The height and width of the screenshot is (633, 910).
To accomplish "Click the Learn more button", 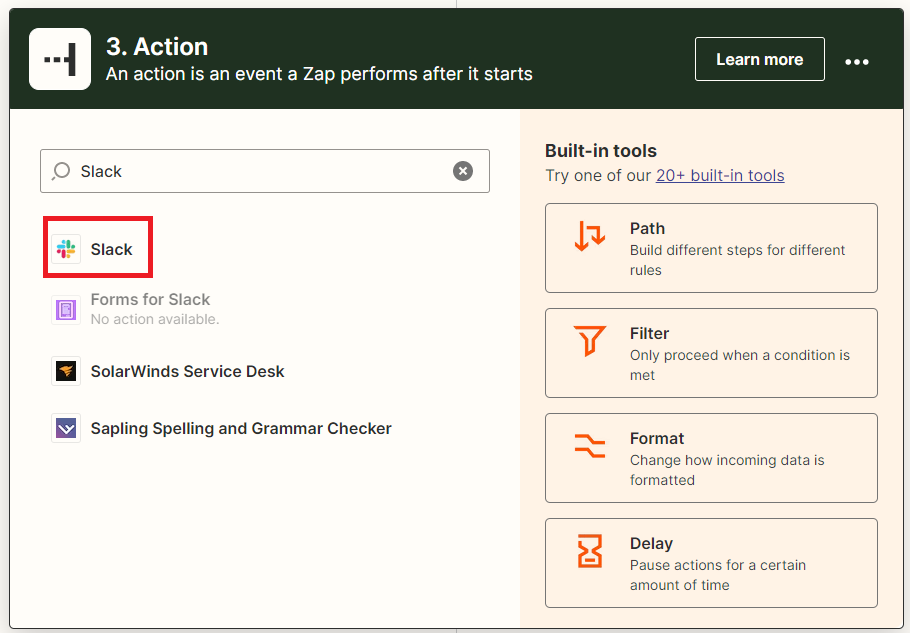I will coord(760,59).
